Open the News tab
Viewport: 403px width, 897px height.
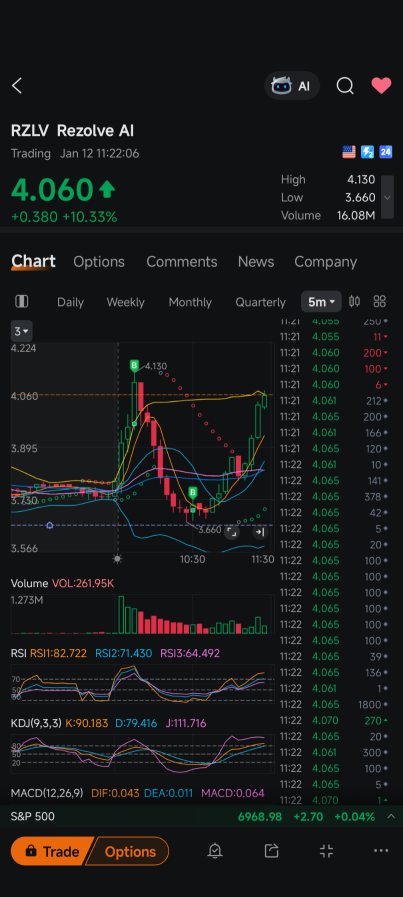256,262
